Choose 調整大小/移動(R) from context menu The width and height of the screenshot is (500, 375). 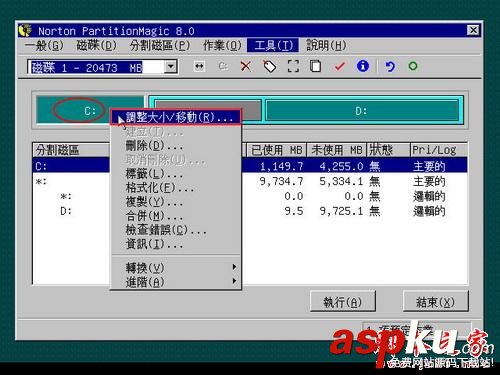(x=175, y=117)
